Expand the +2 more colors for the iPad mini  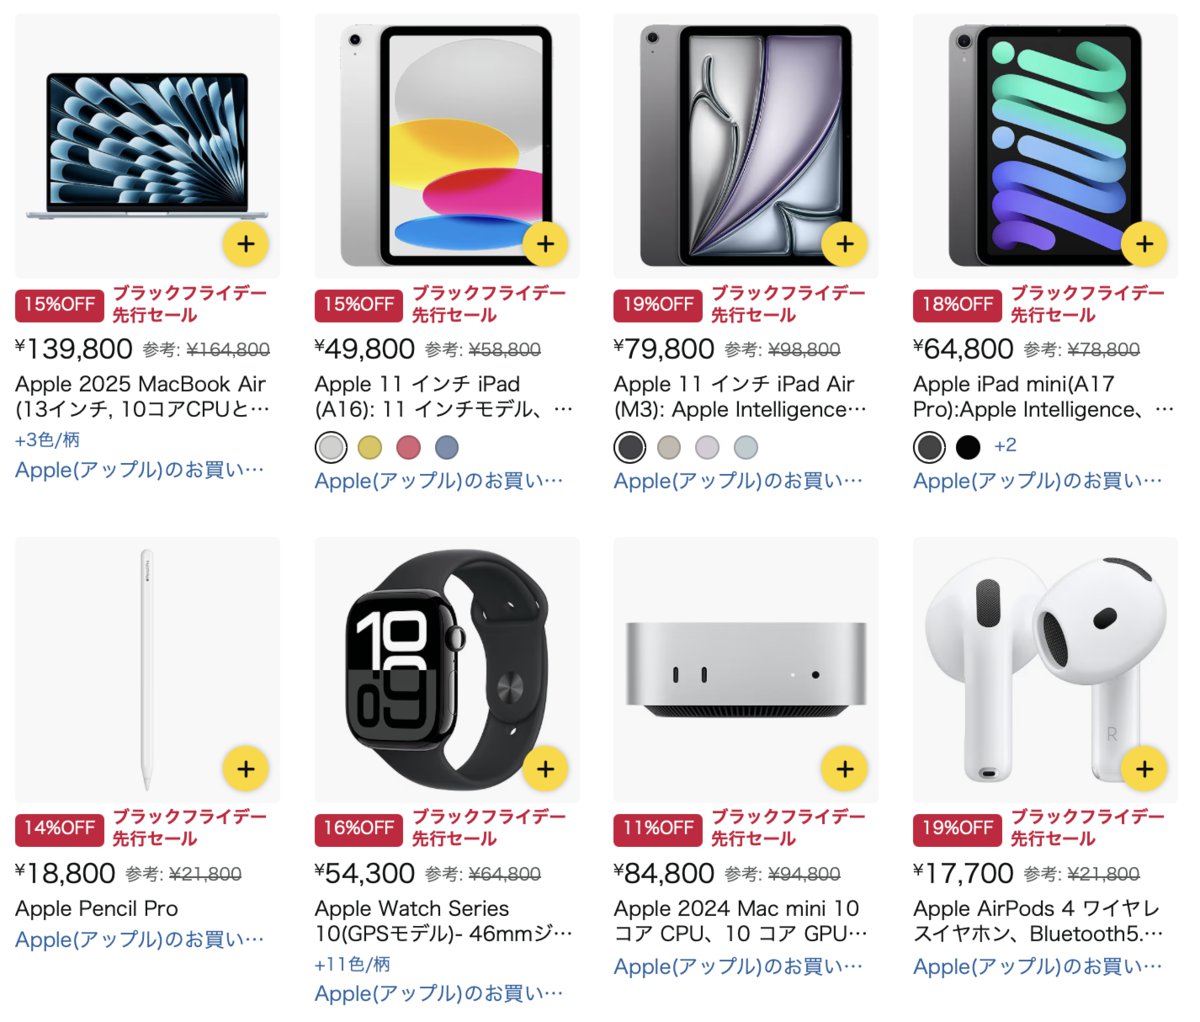pyautogui.click(x=1005, y=446)
